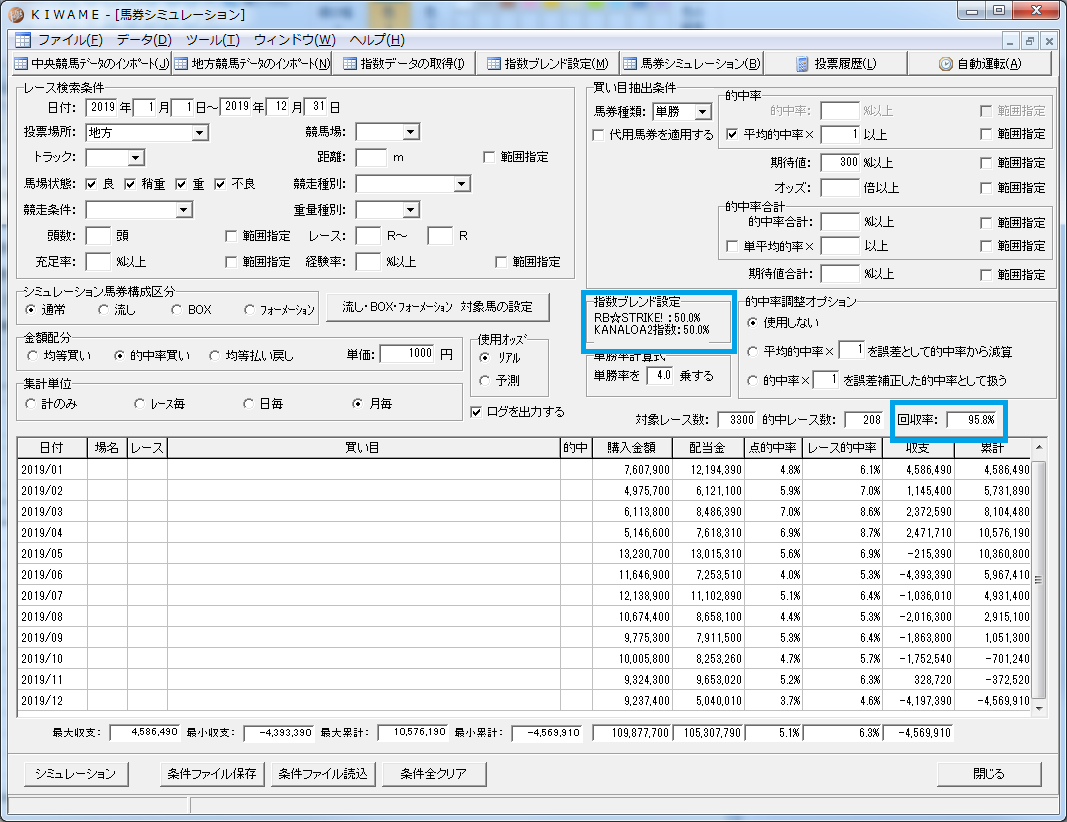The image size is (1067, 822).
Task: Select 均等払い戻し amount allocation
Action: pos(214,355)
